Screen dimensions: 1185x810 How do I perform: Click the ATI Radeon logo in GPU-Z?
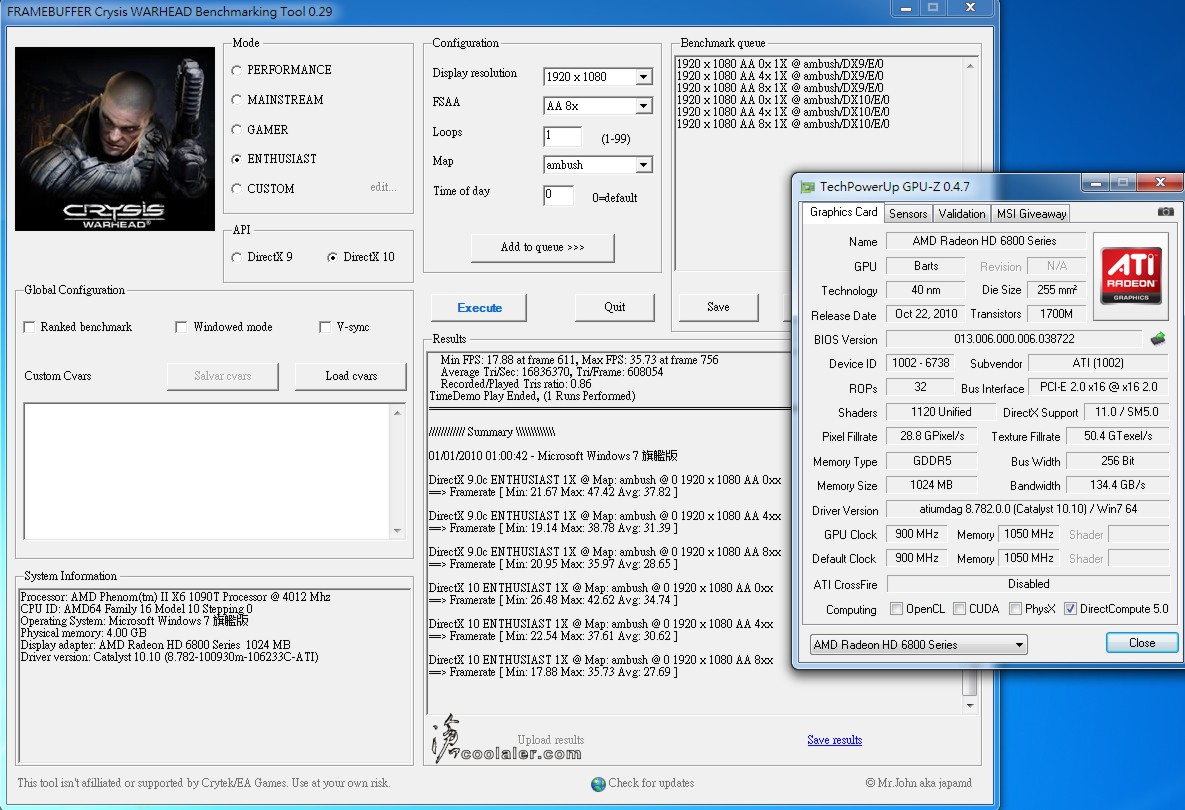tap(1131, 277)
